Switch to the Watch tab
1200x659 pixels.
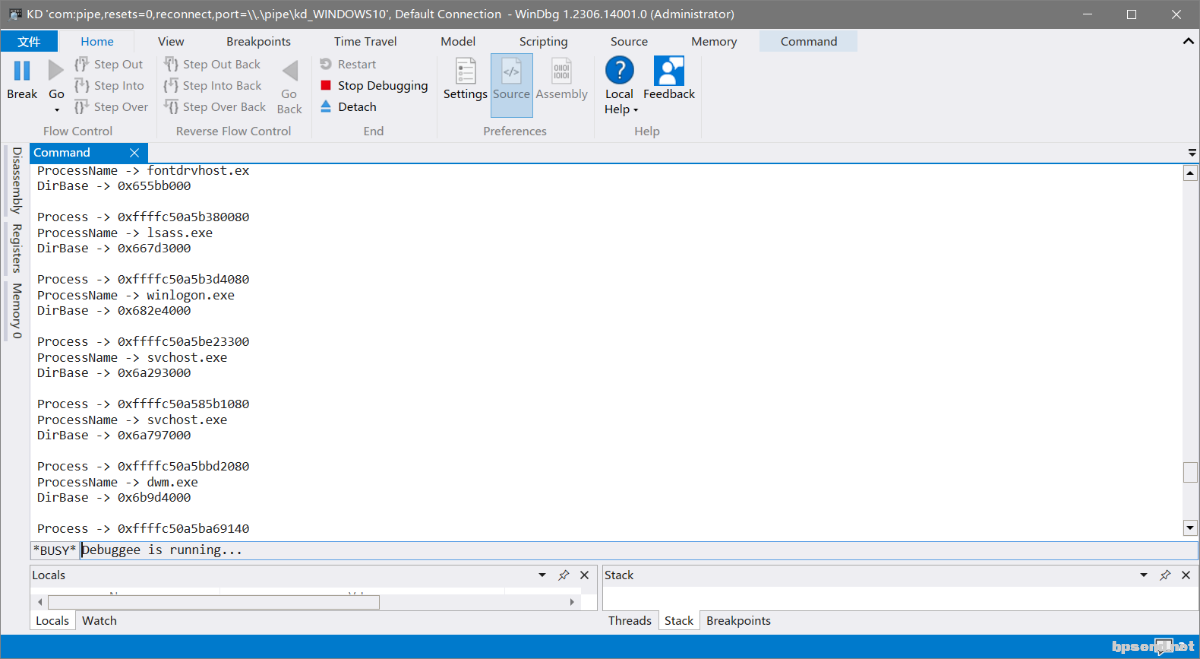tap(99, 621)
